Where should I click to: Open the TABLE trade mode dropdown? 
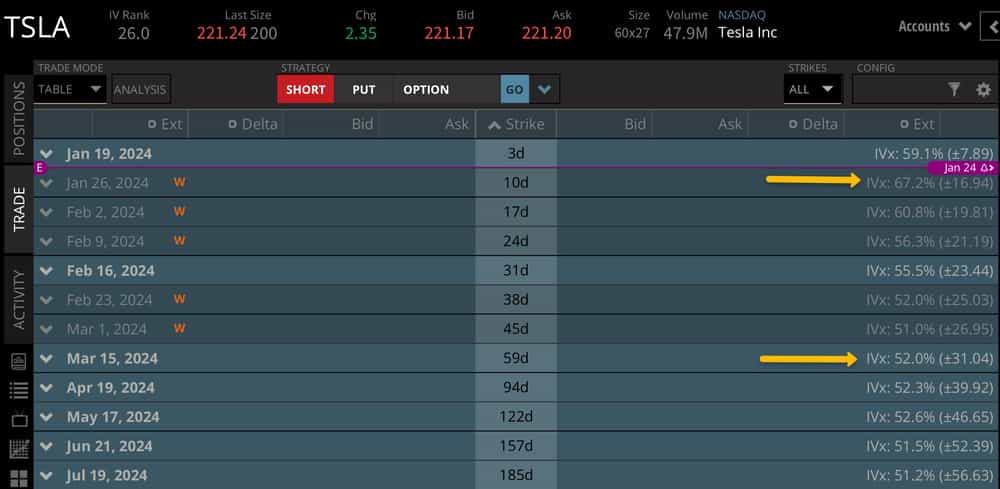[70, 89]
